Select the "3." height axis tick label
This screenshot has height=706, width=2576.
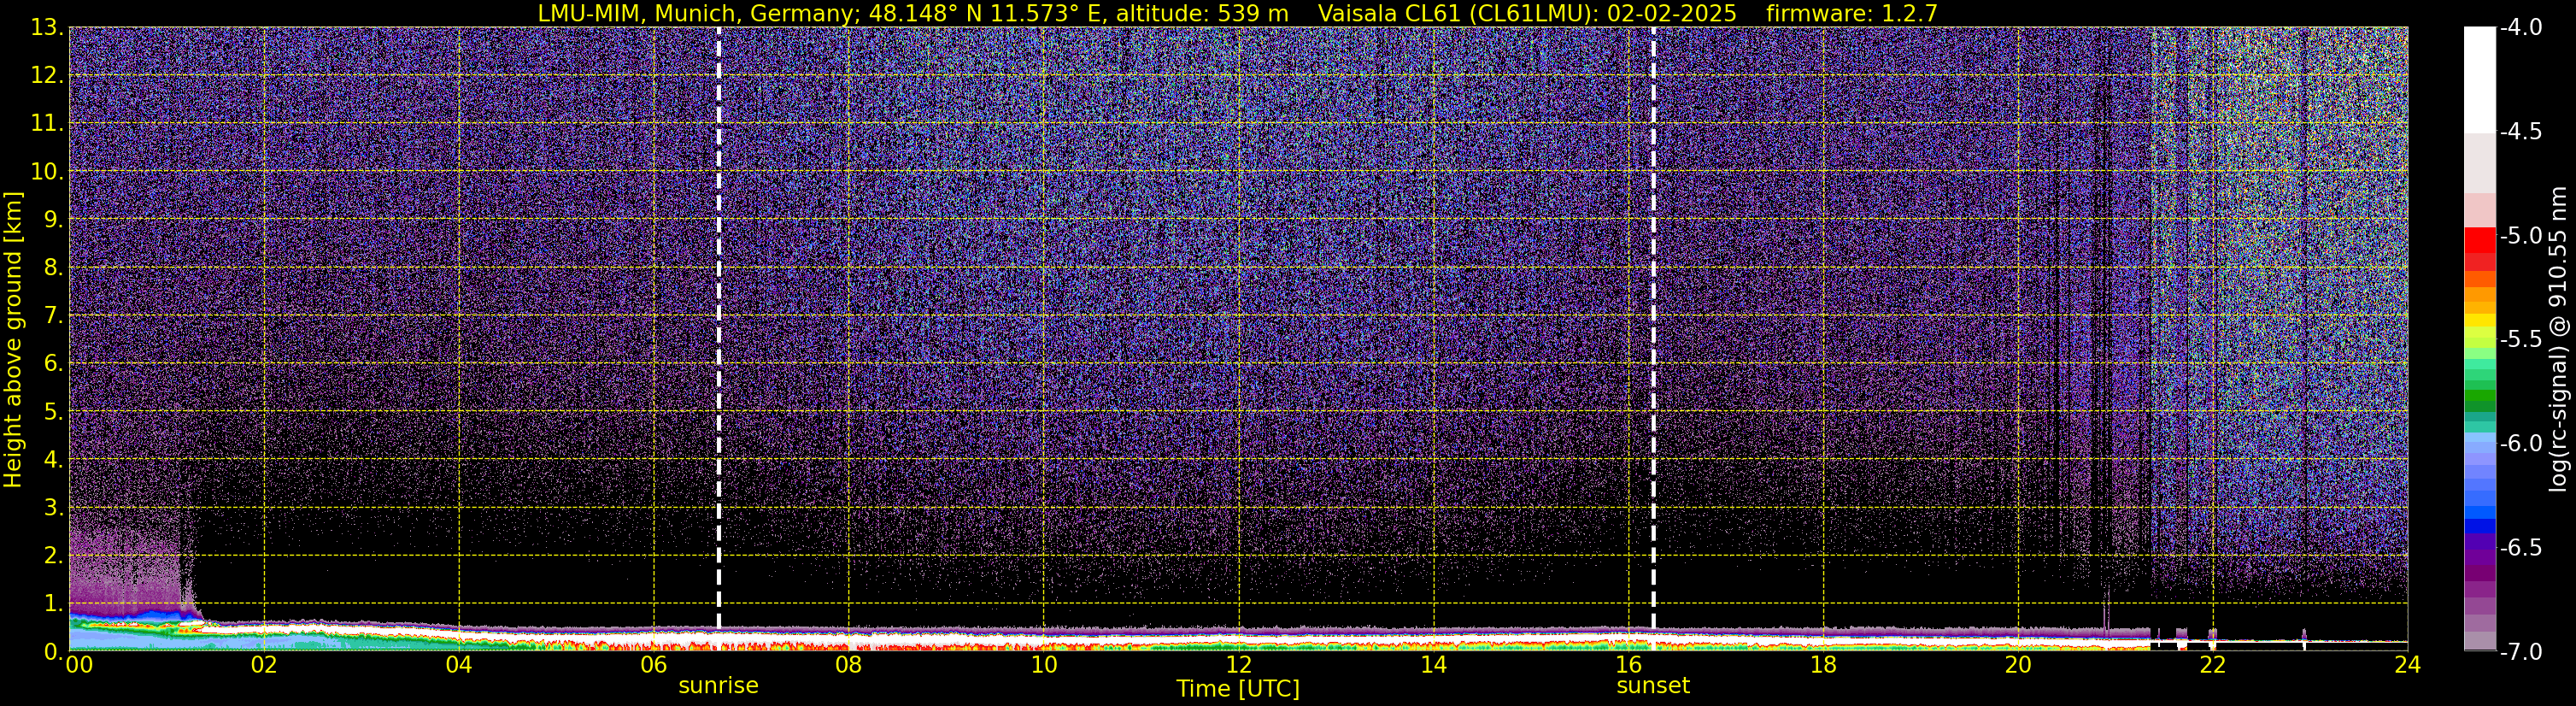pyautogui.click(x=54, y=508)
